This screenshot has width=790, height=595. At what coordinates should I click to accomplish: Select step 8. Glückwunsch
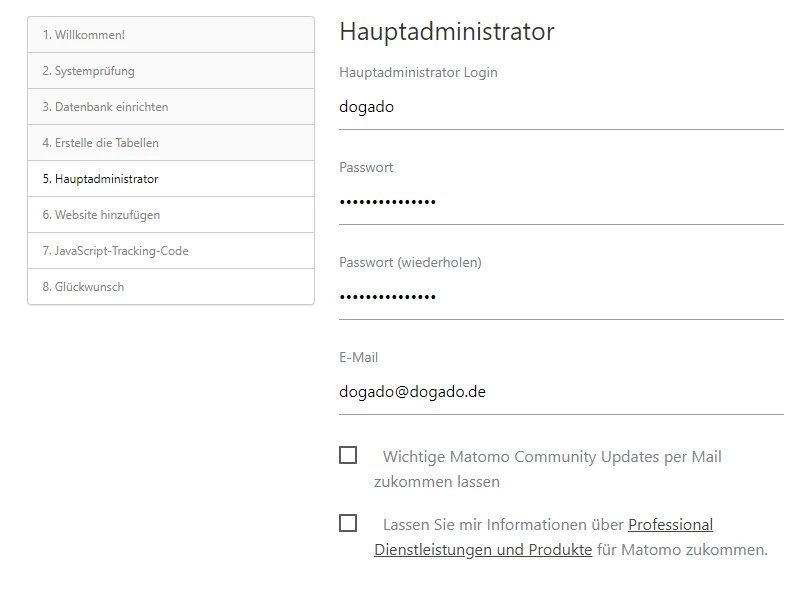[x=83, y=287]
